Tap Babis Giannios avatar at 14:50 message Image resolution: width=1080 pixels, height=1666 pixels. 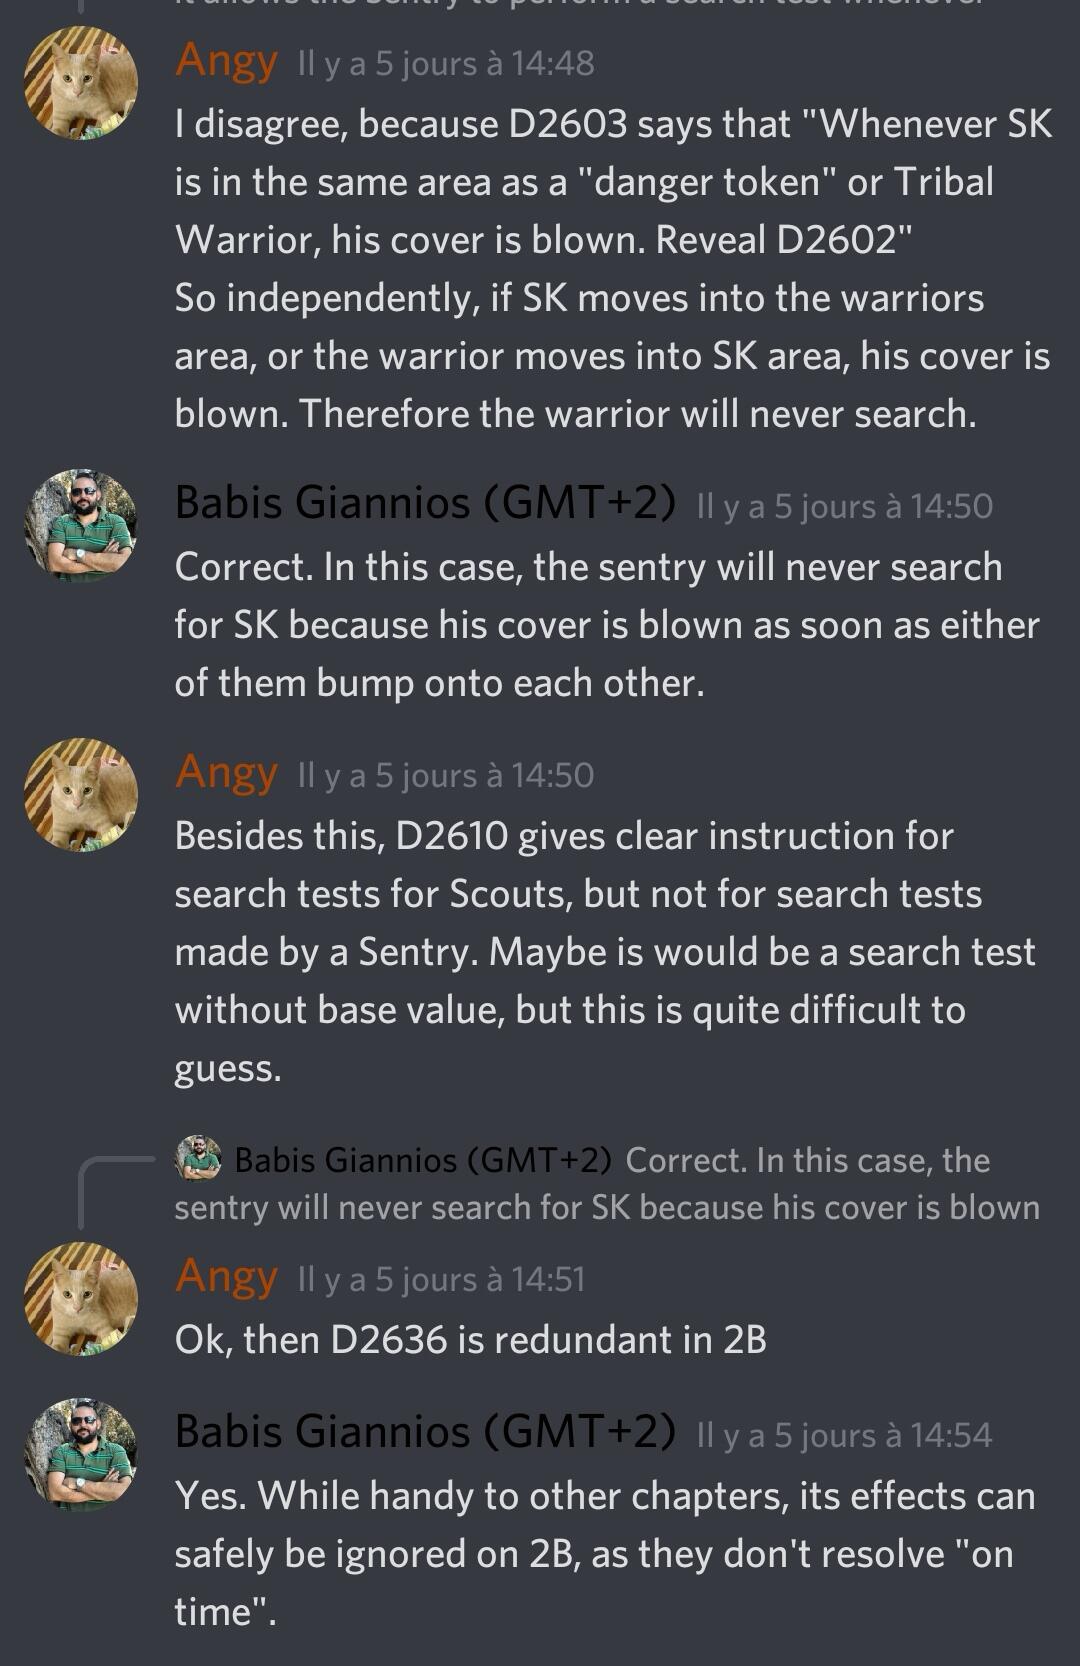point(81,526)
